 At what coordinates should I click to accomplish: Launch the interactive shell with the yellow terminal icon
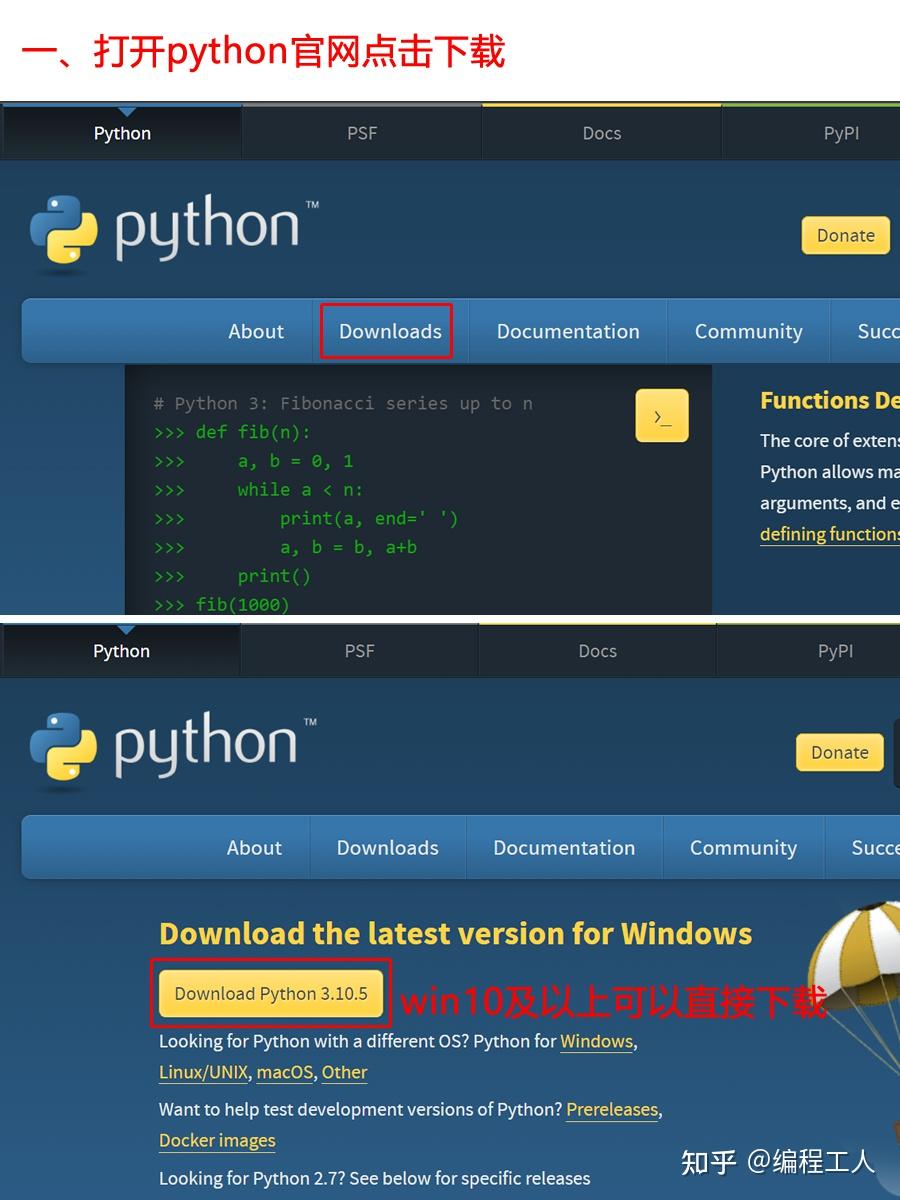(x=662, y=415)
